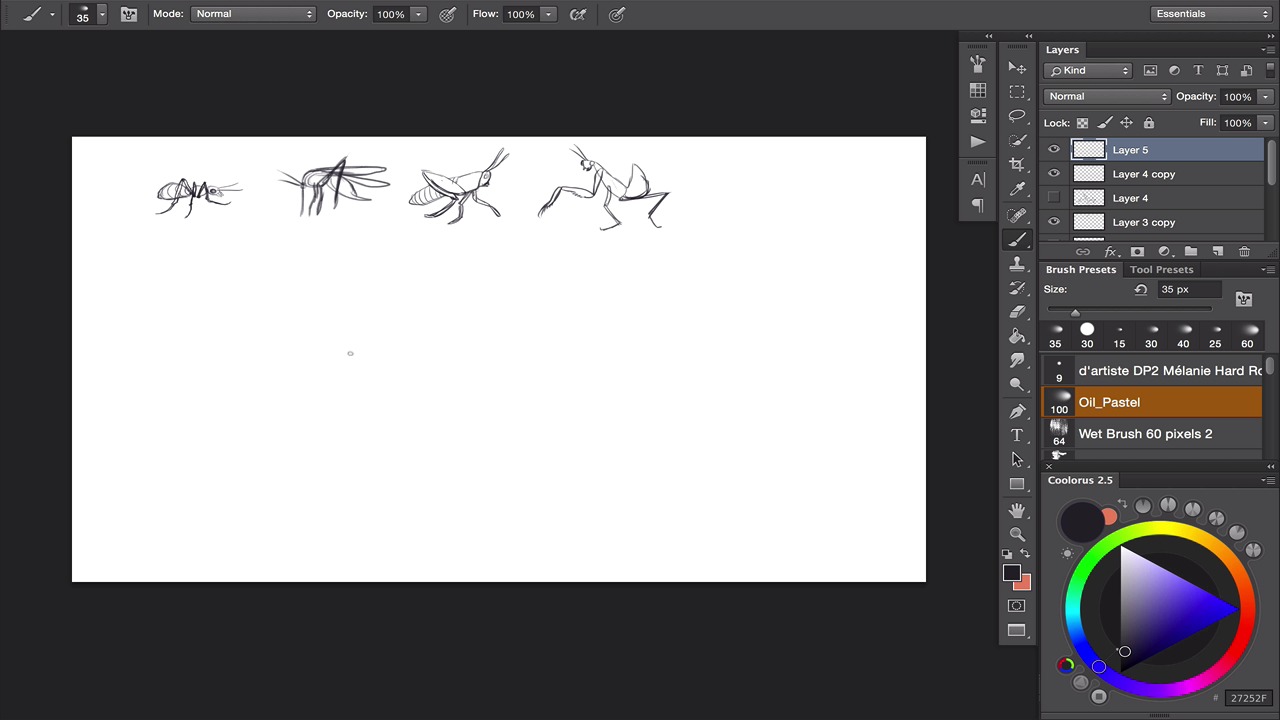Open the Swatches panel grid icon
The height and width of the screenshot is (720, 1280).
tap(978, 90)
